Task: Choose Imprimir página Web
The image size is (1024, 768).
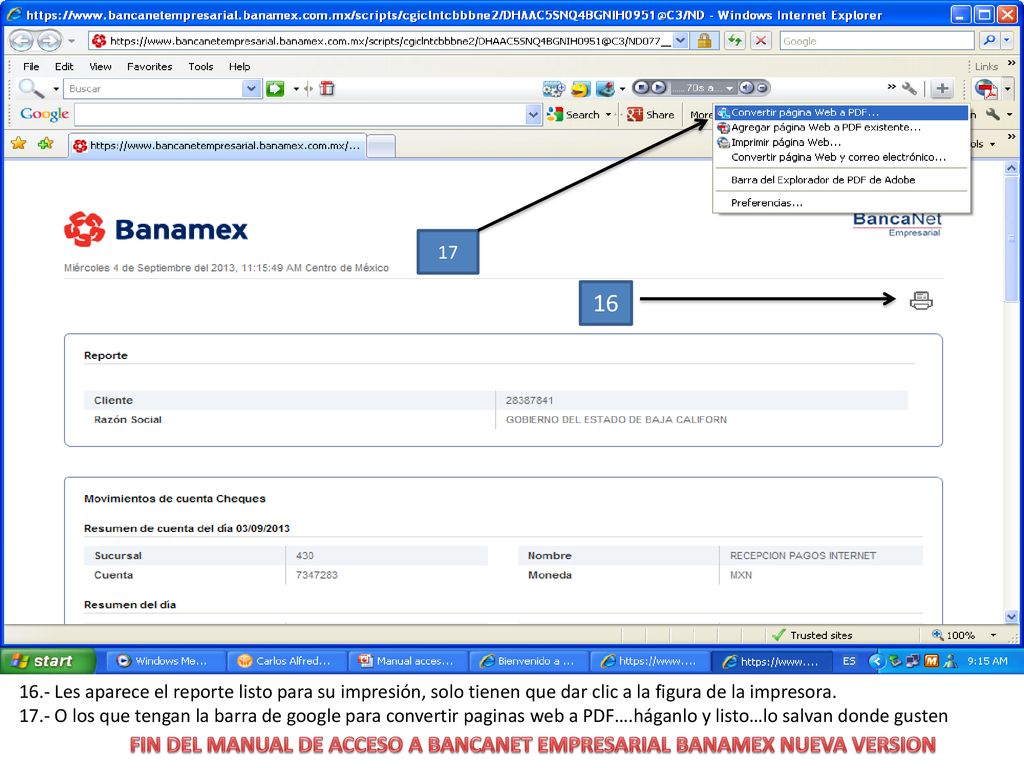Action: [841, 142]
